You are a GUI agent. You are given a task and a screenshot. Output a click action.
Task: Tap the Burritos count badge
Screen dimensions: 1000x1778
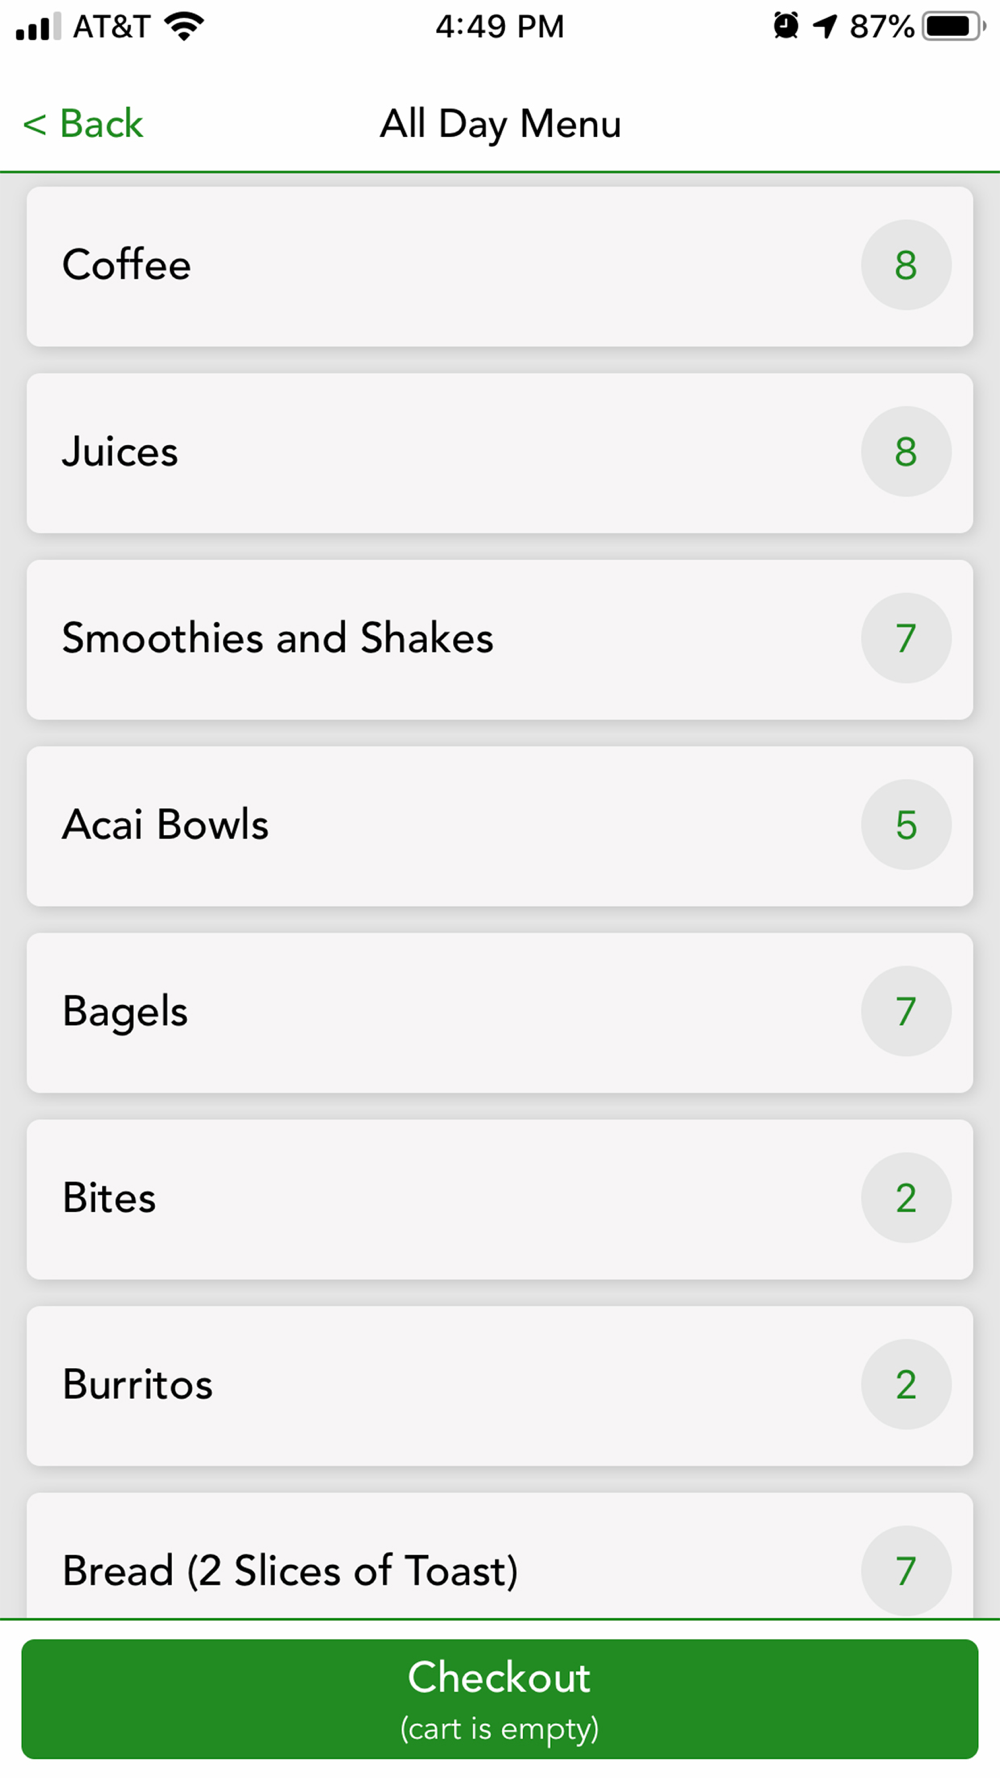point(905,1385)
